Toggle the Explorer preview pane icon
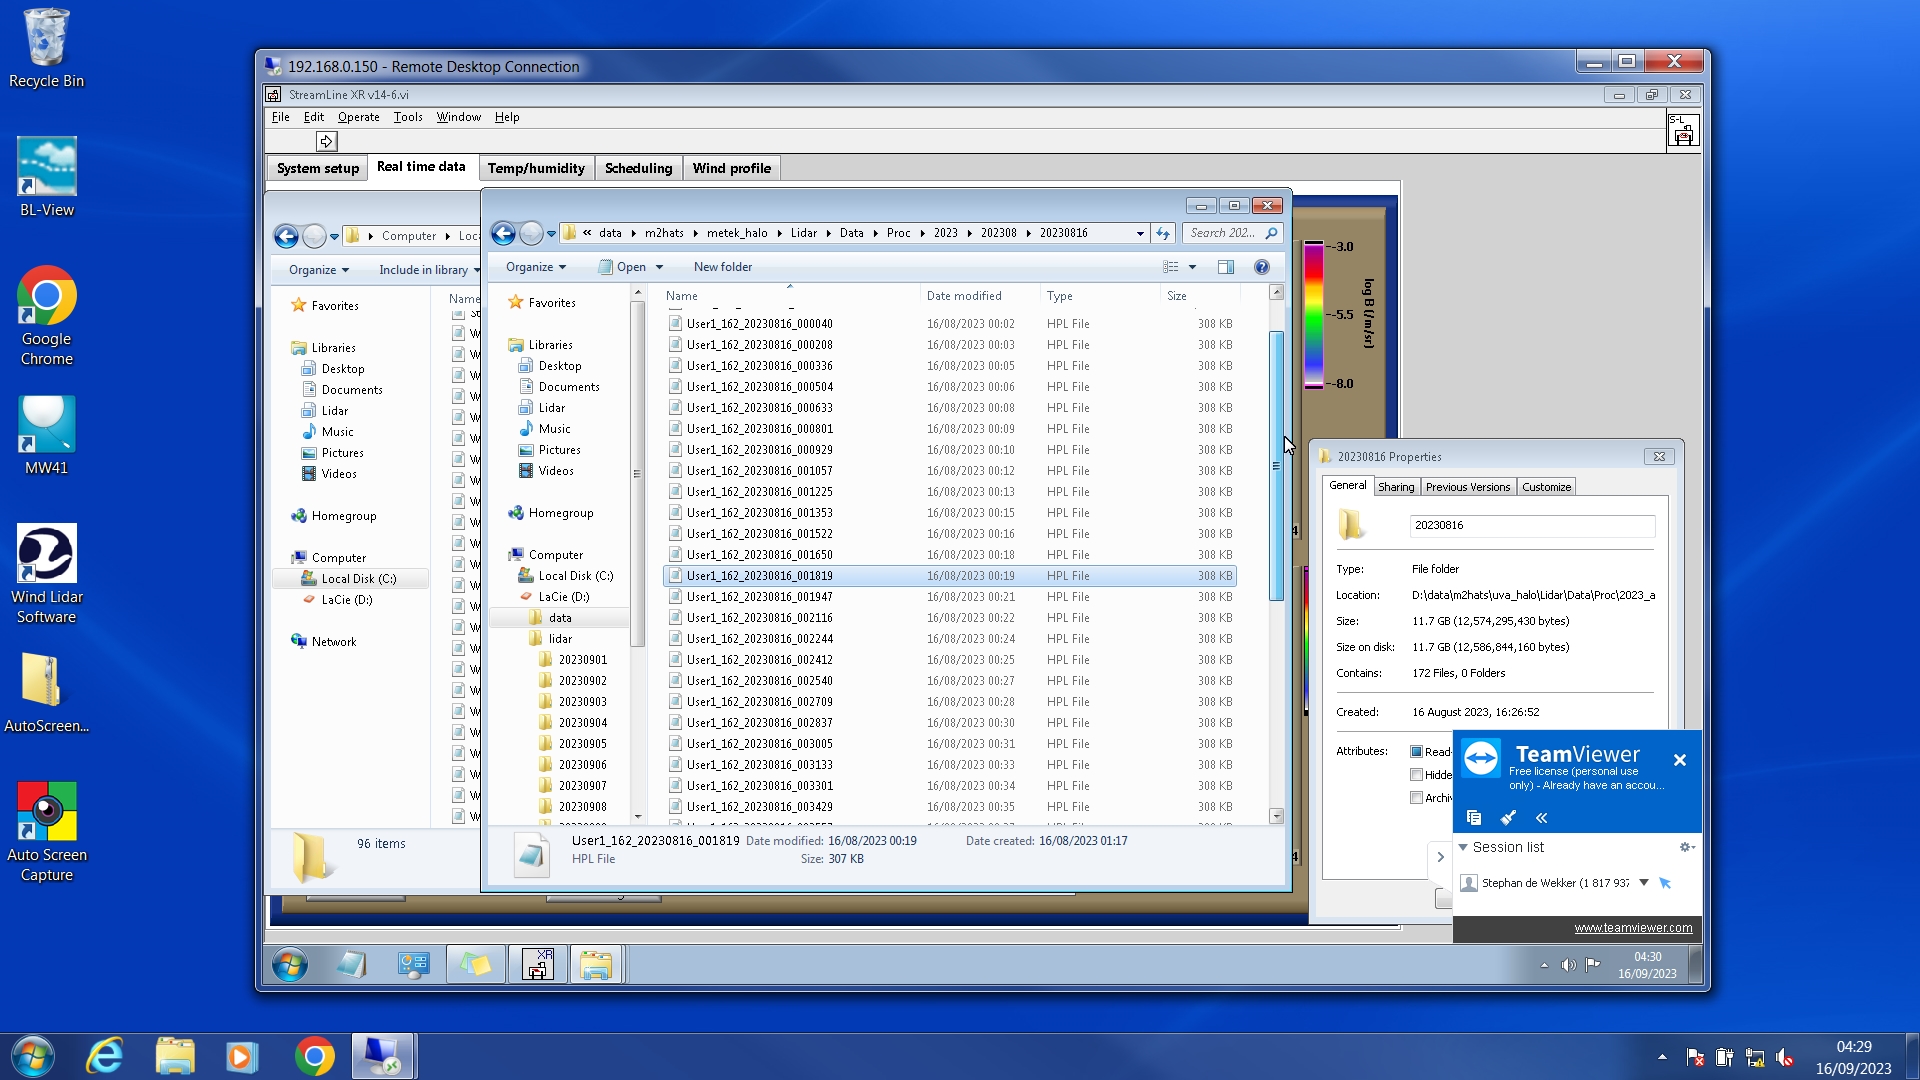1920x1080 pixels. [1226, 267]
